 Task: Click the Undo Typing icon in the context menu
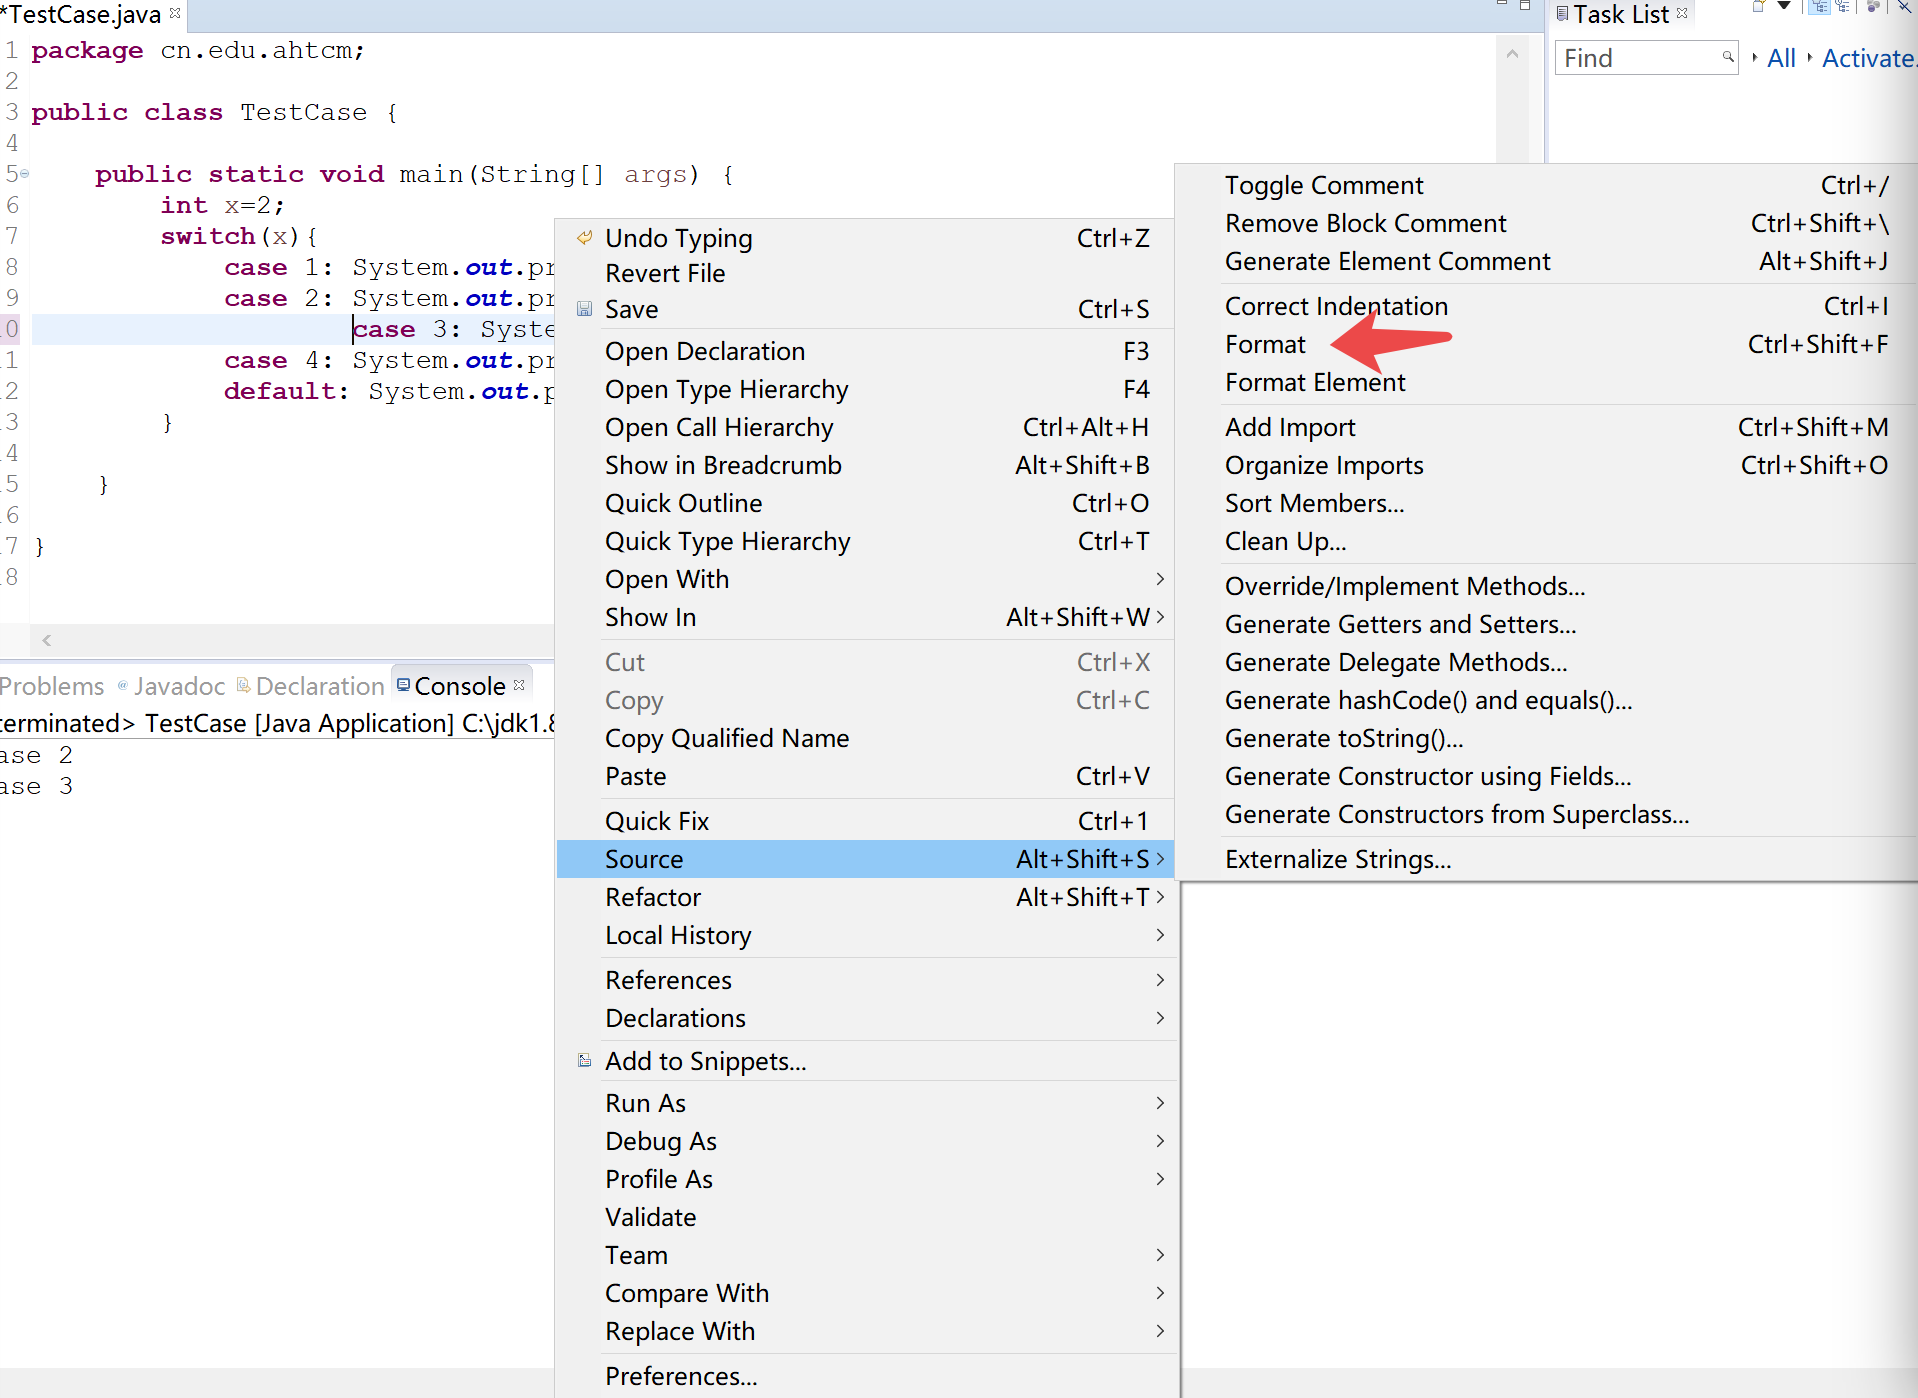click(x=584, y=238)
